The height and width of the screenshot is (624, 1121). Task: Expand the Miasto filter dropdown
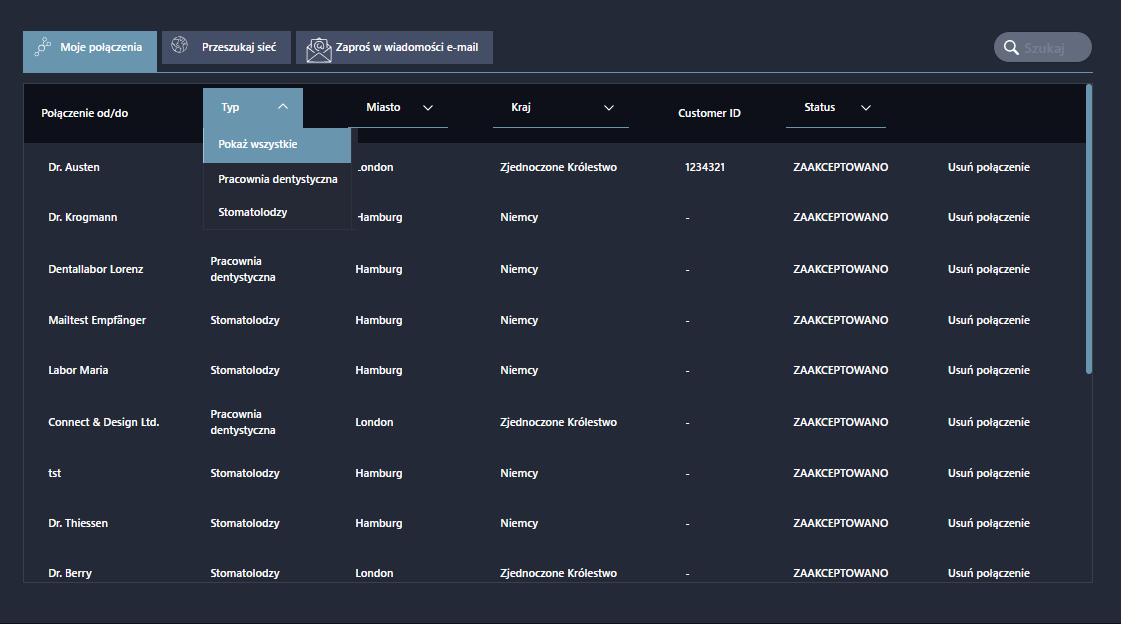point(428,108)
